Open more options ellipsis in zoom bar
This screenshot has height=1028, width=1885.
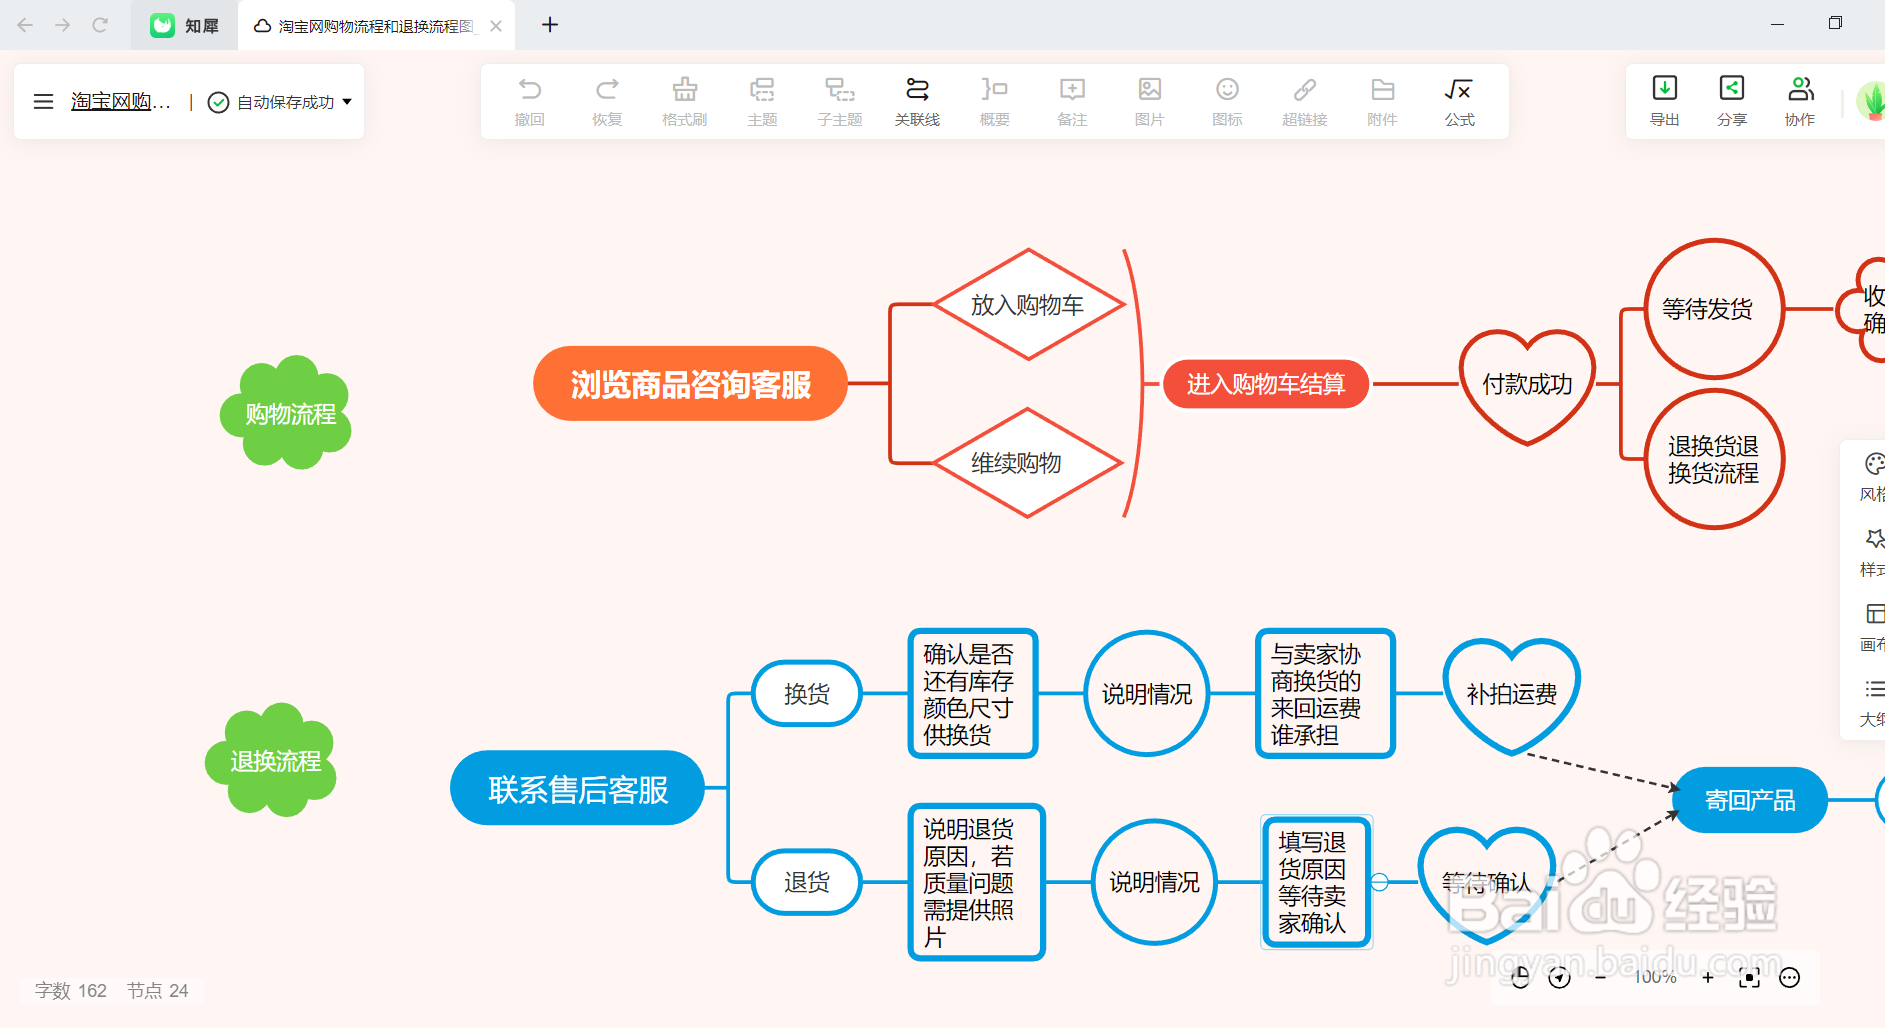(1790, 978)
